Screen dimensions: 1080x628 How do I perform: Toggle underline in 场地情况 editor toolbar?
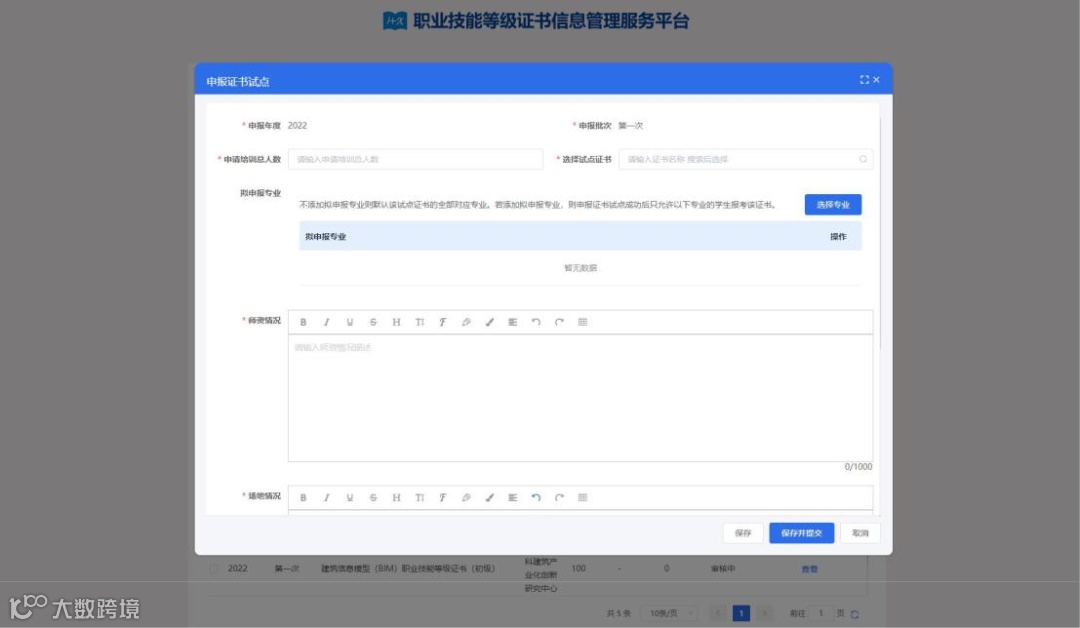pyautogui.click(x=350, y=498)
